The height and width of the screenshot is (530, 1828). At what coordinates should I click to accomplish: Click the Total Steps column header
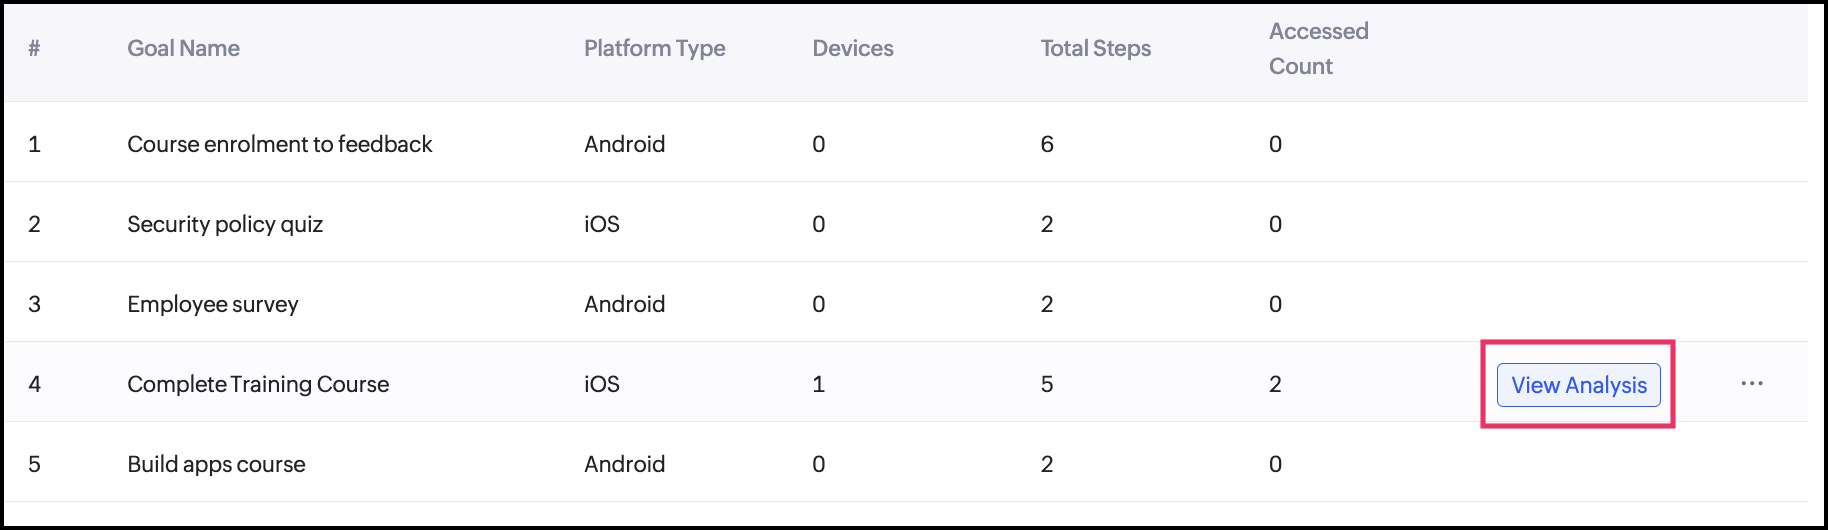[x=1095, y=48]
